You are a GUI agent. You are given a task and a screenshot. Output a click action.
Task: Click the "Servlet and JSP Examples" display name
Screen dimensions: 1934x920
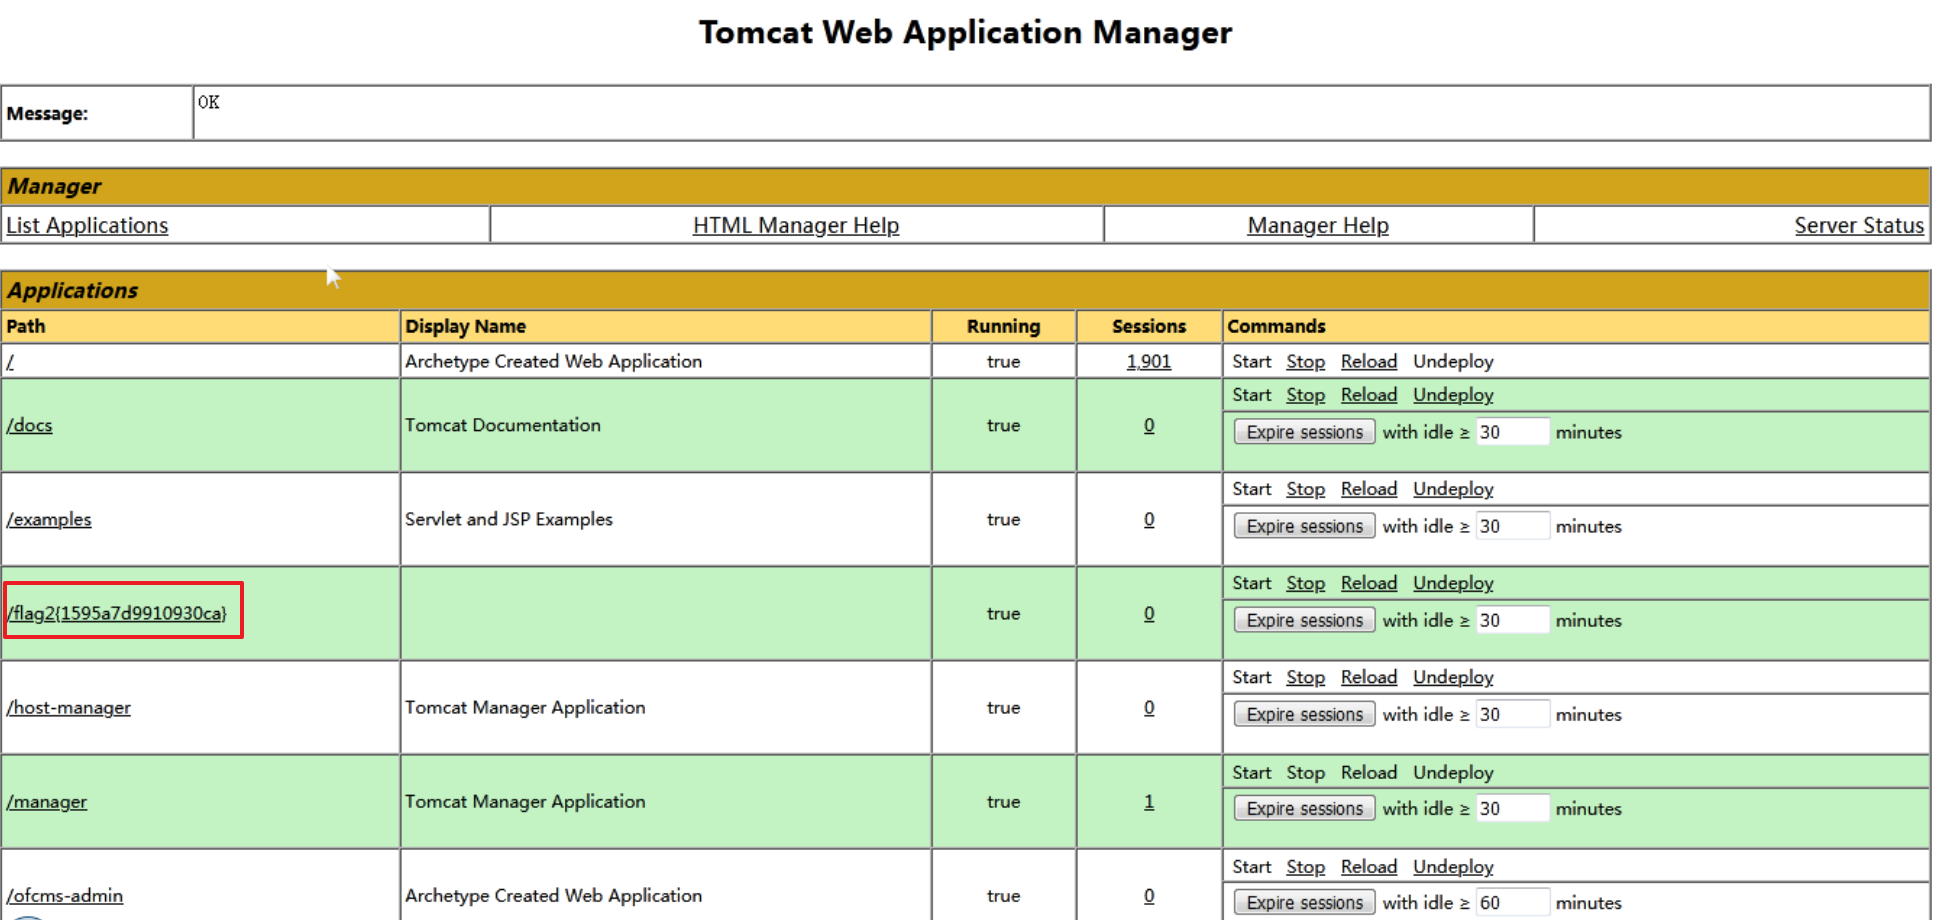click(x=509, y=519)
